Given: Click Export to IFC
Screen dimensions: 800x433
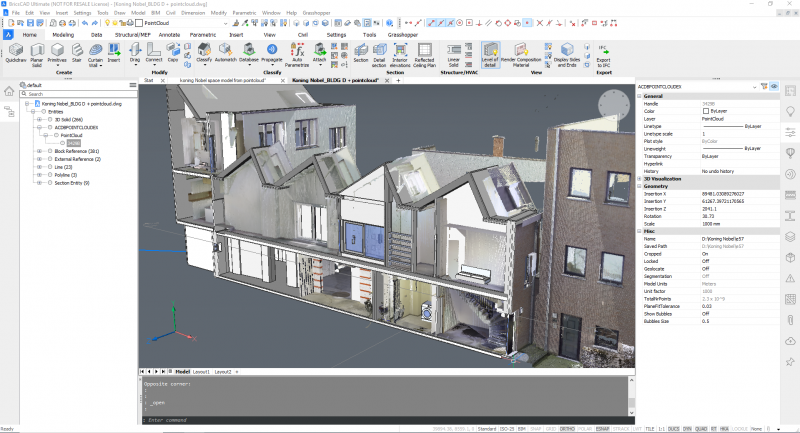Looking at the screenshot, I should click(604, 56).
